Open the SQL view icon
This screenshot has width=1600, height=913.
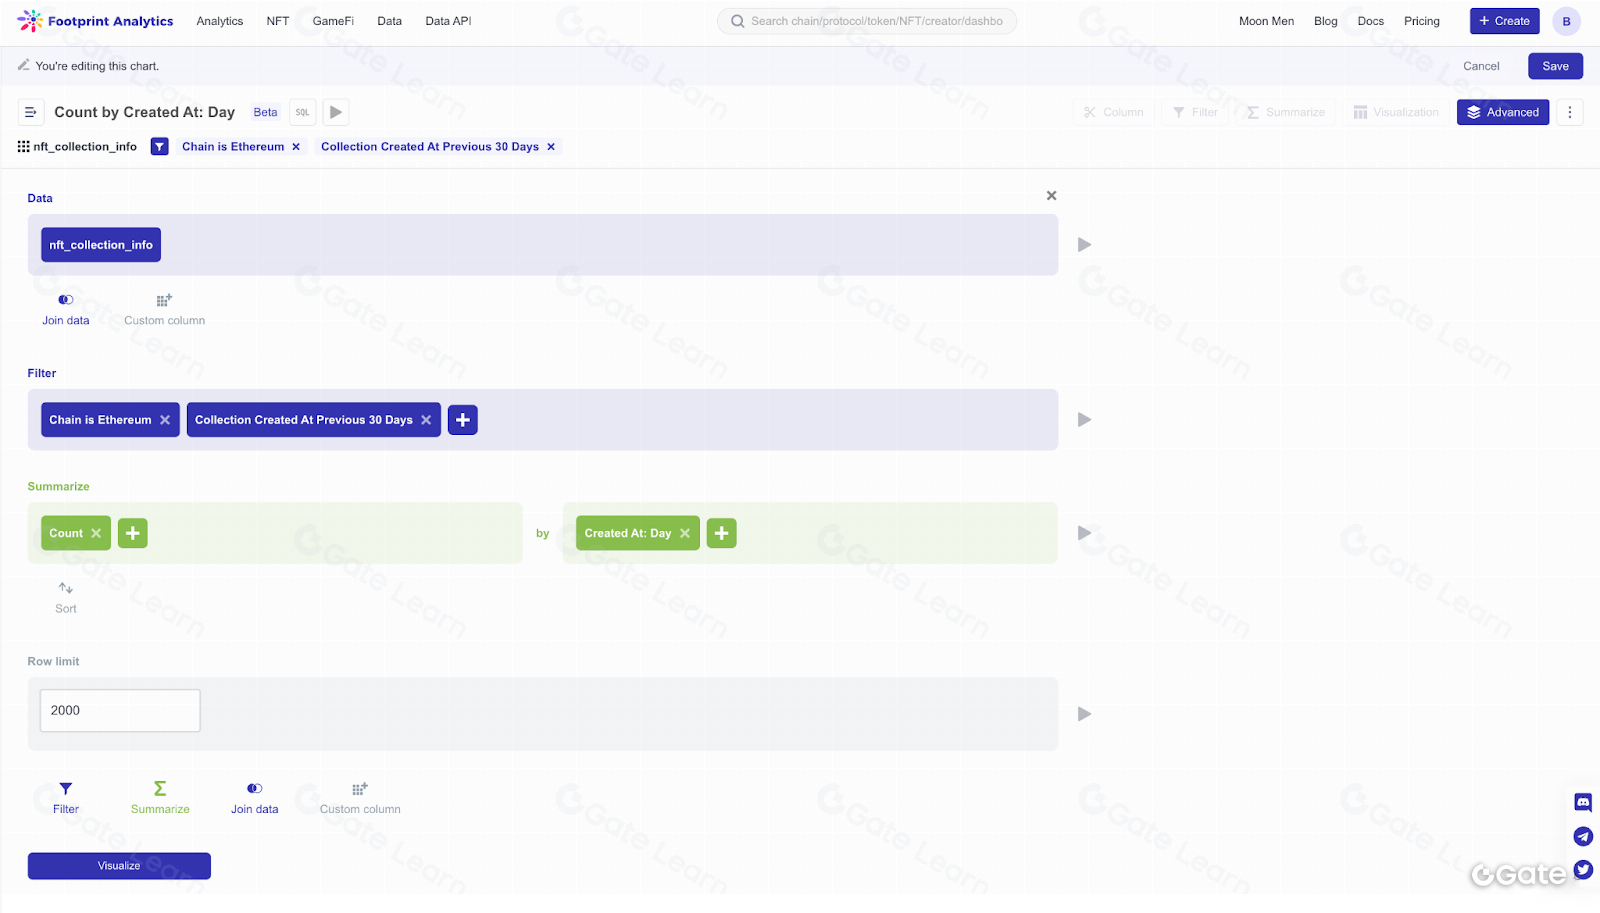(x=303, y=112)
